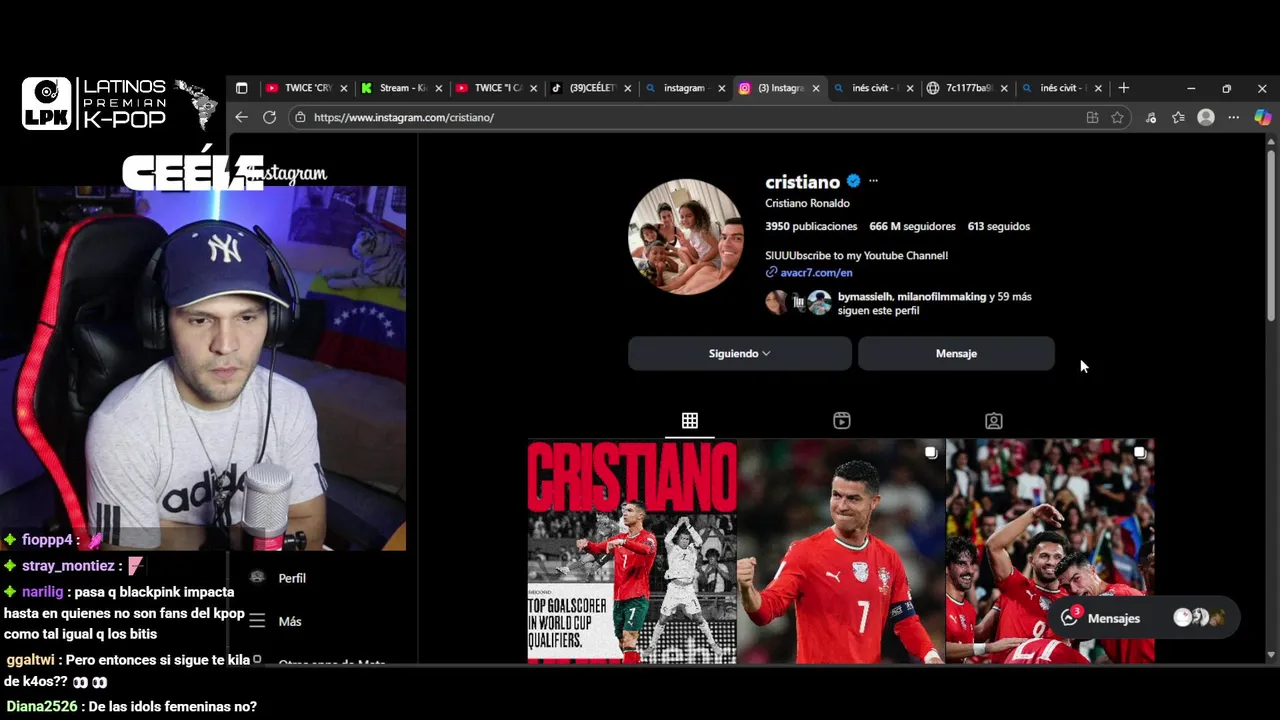The height and width of the screenshot is (720, 1280).
Task: Click chat username narilig
Action: tap(42, 592)
